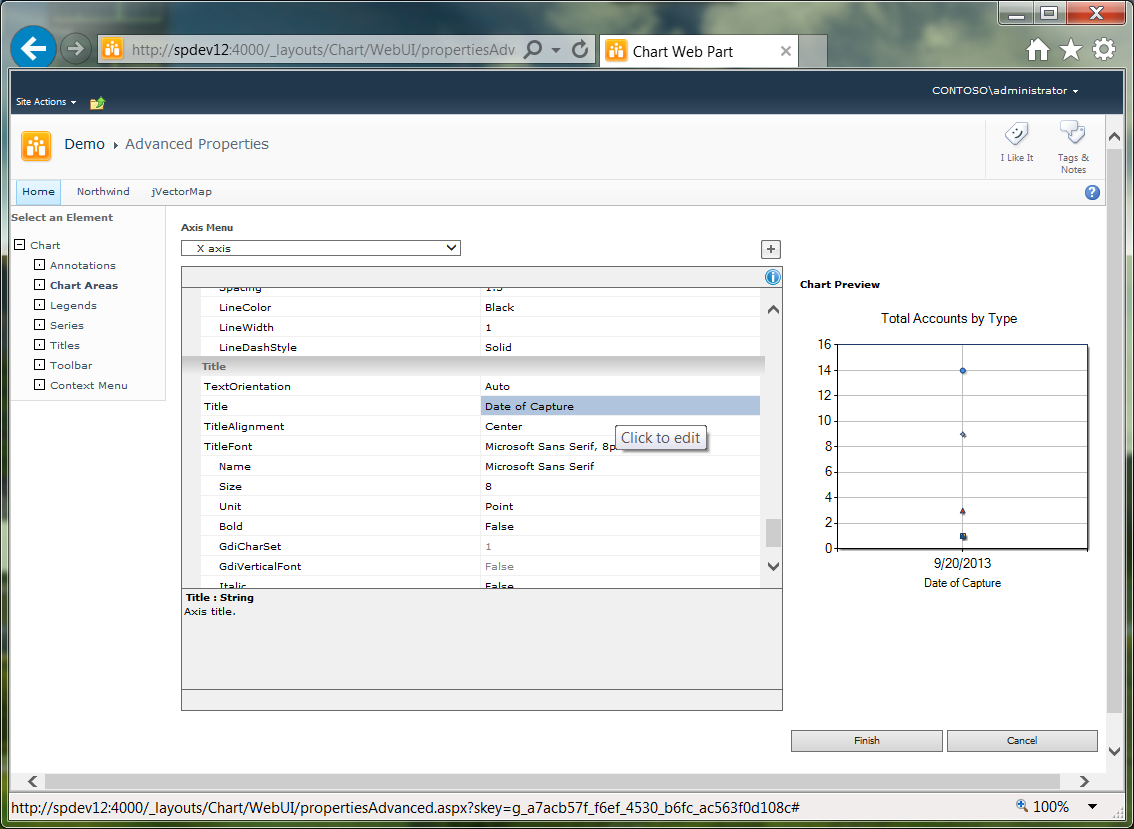Click the address bar URL field
Viewport: 1134px width, 829px height.
323,50
